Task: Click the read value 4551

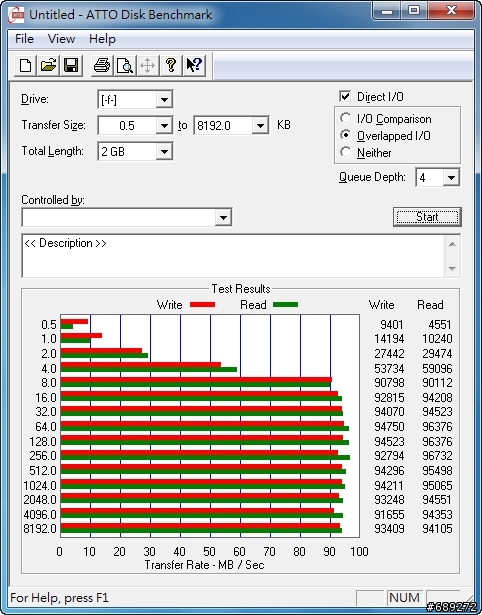Action: click(440, 325)
